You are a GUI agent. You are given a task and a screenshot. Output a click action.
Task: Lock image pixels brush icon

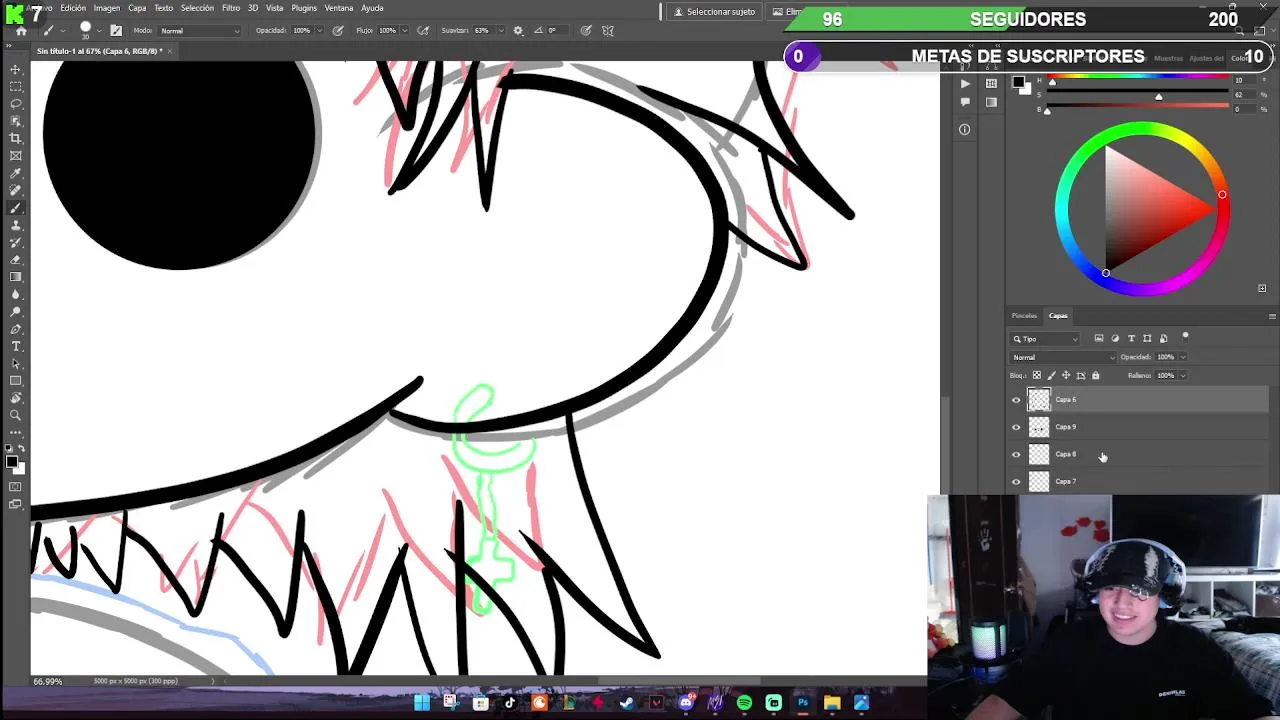click(1051, 375)
